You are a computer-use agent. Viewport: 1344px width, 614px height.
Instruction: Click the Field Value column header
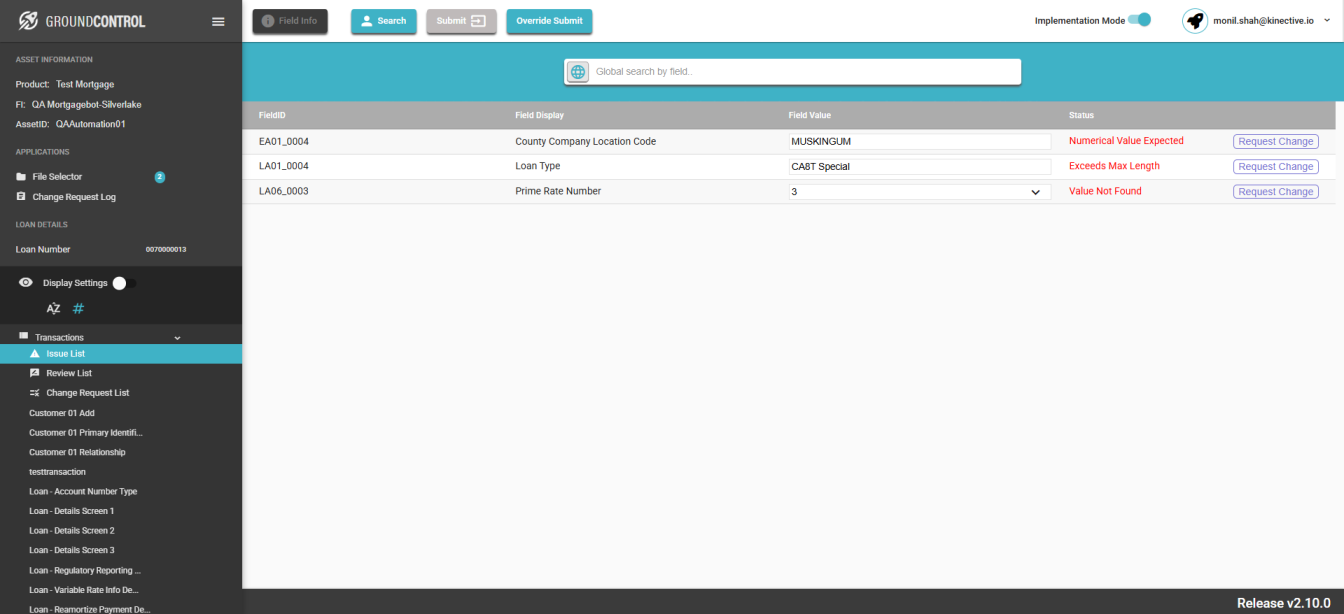pos(810,116)
